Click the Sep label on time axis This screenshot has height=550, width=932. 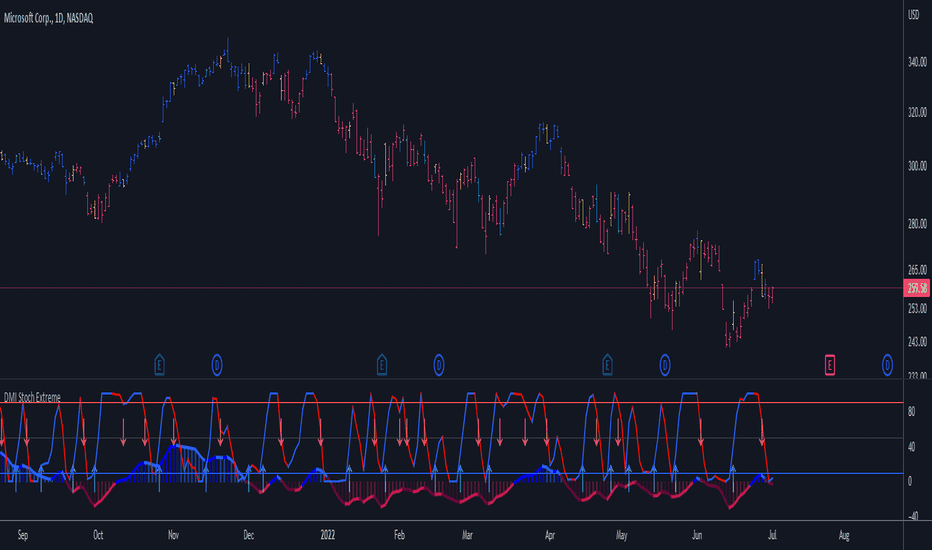click(x=23, y=535)
